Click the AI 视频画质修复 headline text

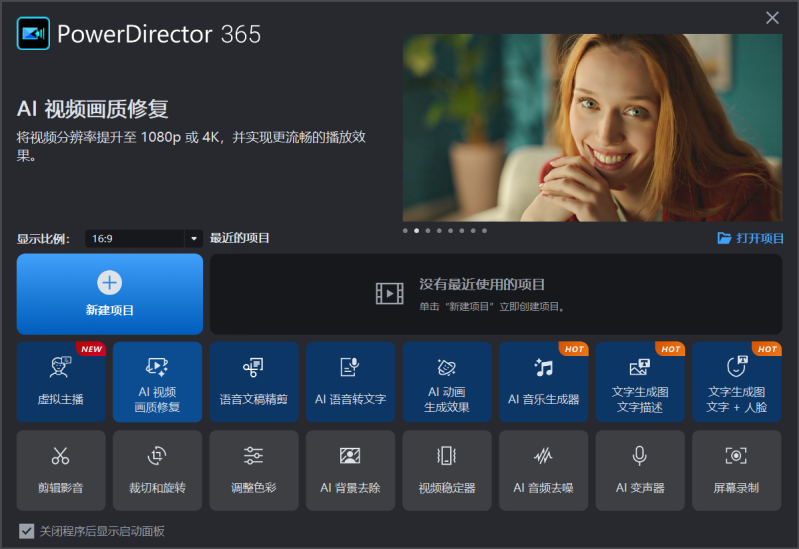92,109
